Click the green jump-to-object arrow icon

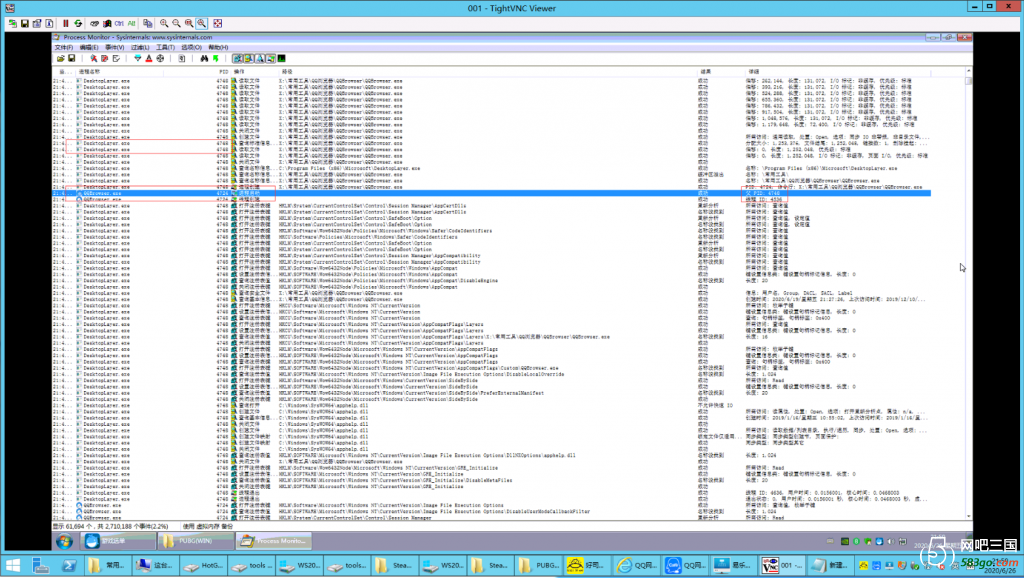coord(216,59)
